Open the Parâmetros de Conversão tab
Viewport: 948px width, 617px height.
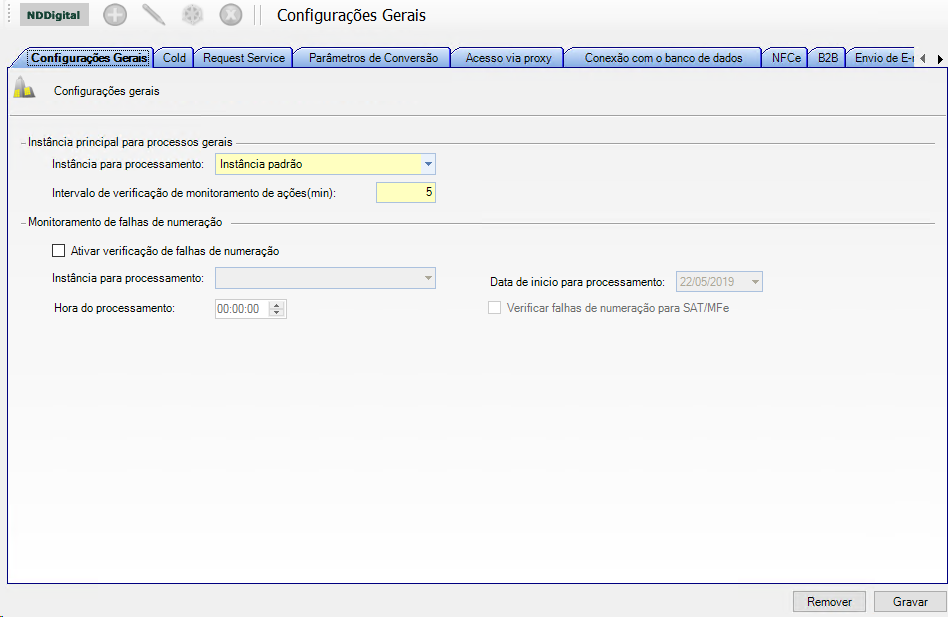pyautogui.click(x=373, y=58)
